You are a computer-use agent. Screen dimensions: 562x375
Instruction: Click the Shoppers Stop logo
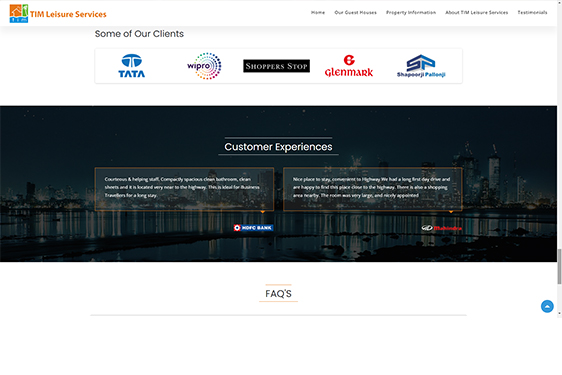pos(276,66)
